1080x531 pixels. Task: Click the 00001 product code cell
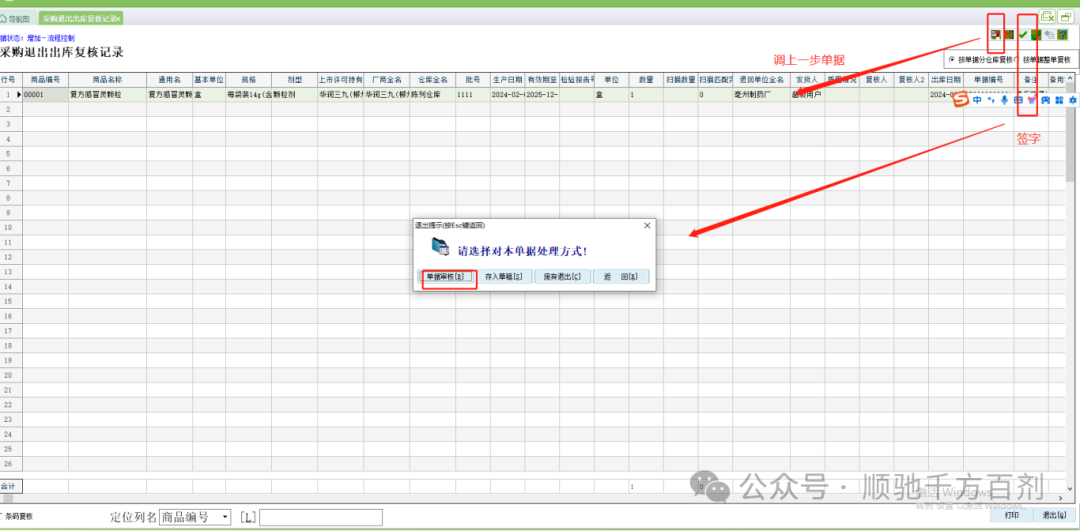45,95
